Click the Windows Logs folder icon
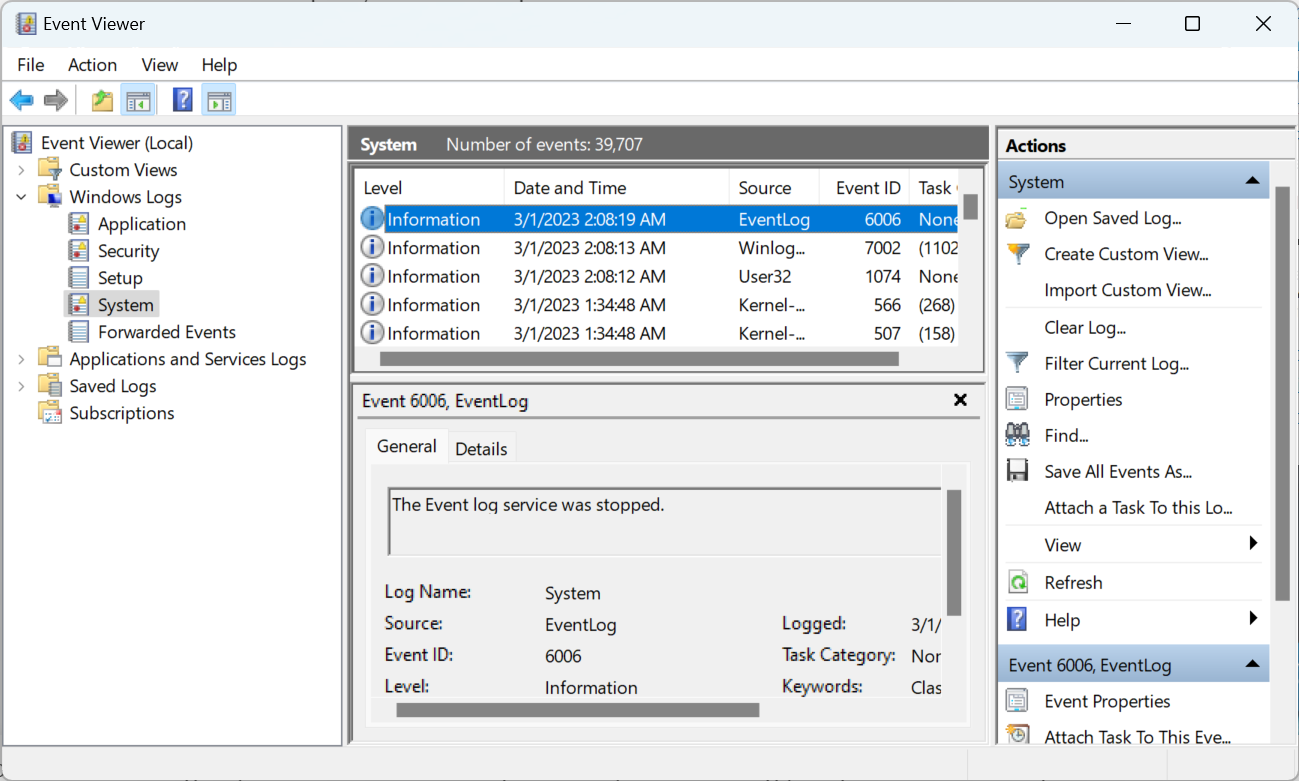Image resolution: width=1299 pixels, height=781 pixels. click(50, 197)
